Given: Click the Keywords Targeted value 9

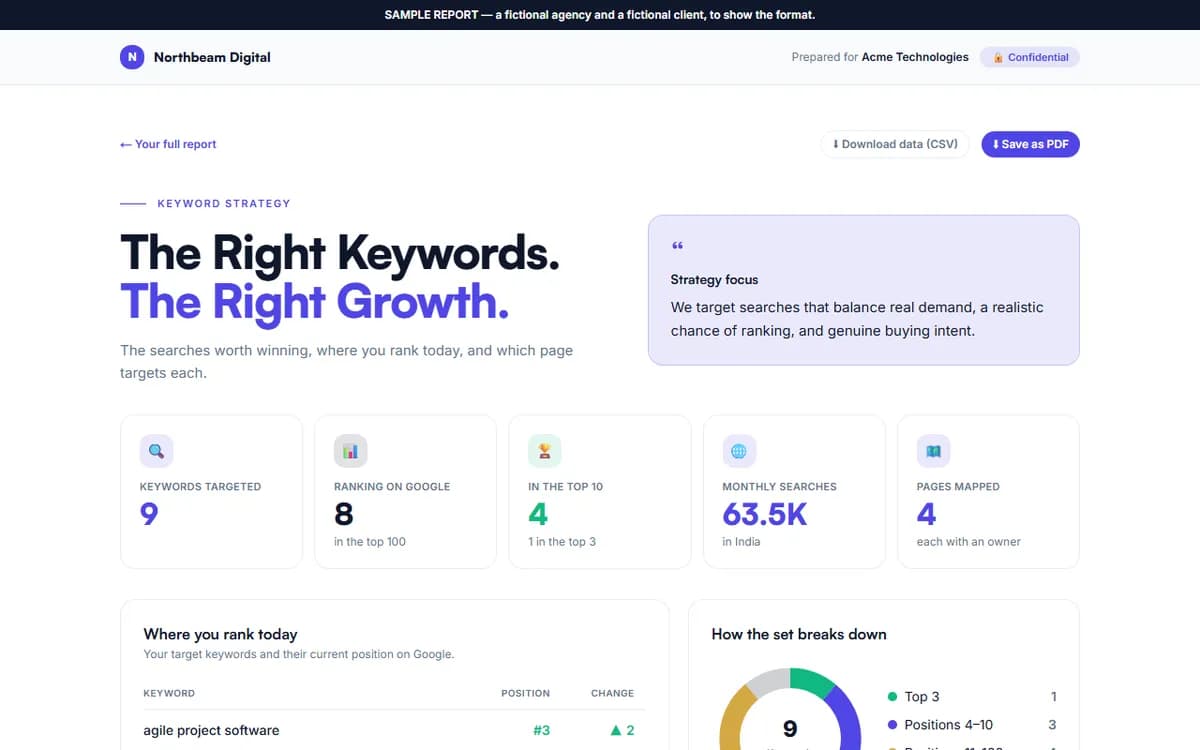Looking at the screenshot, I should click(x=149, y=514).
